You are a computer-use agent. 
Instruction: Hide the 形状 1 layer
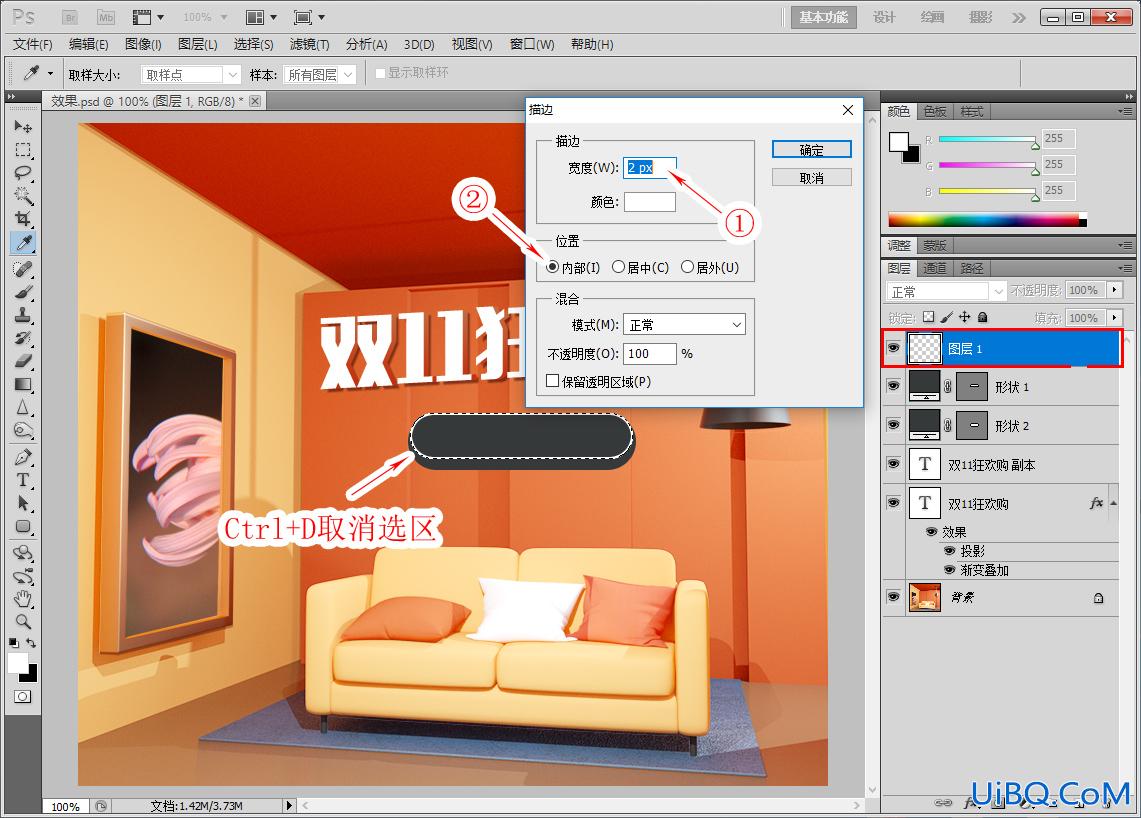(893, 386)
